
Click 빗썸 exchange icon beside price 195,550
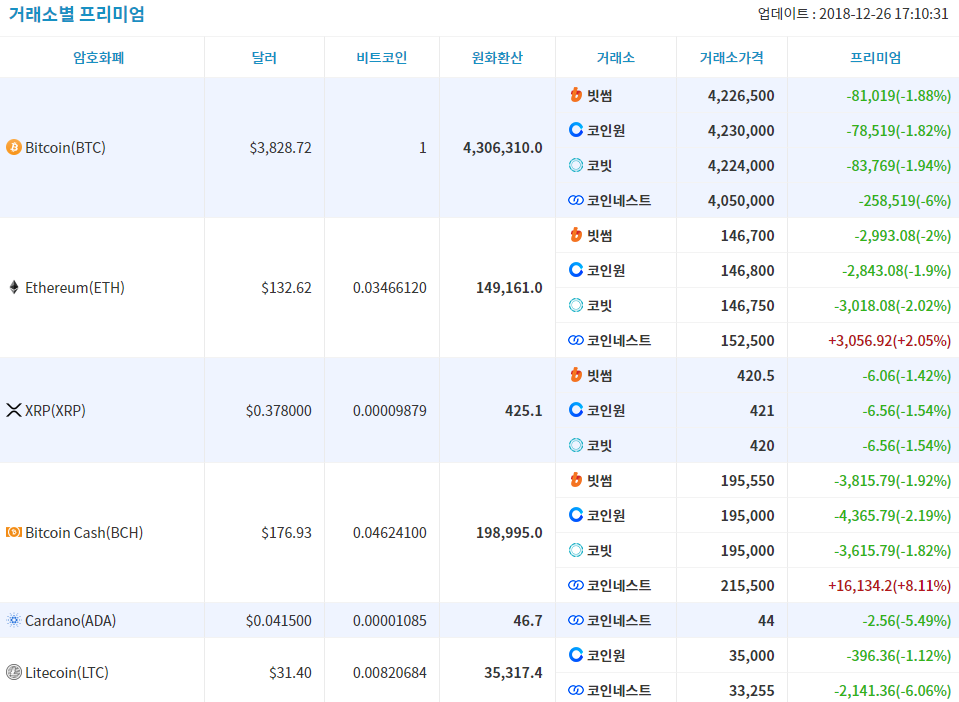(576, 480)
